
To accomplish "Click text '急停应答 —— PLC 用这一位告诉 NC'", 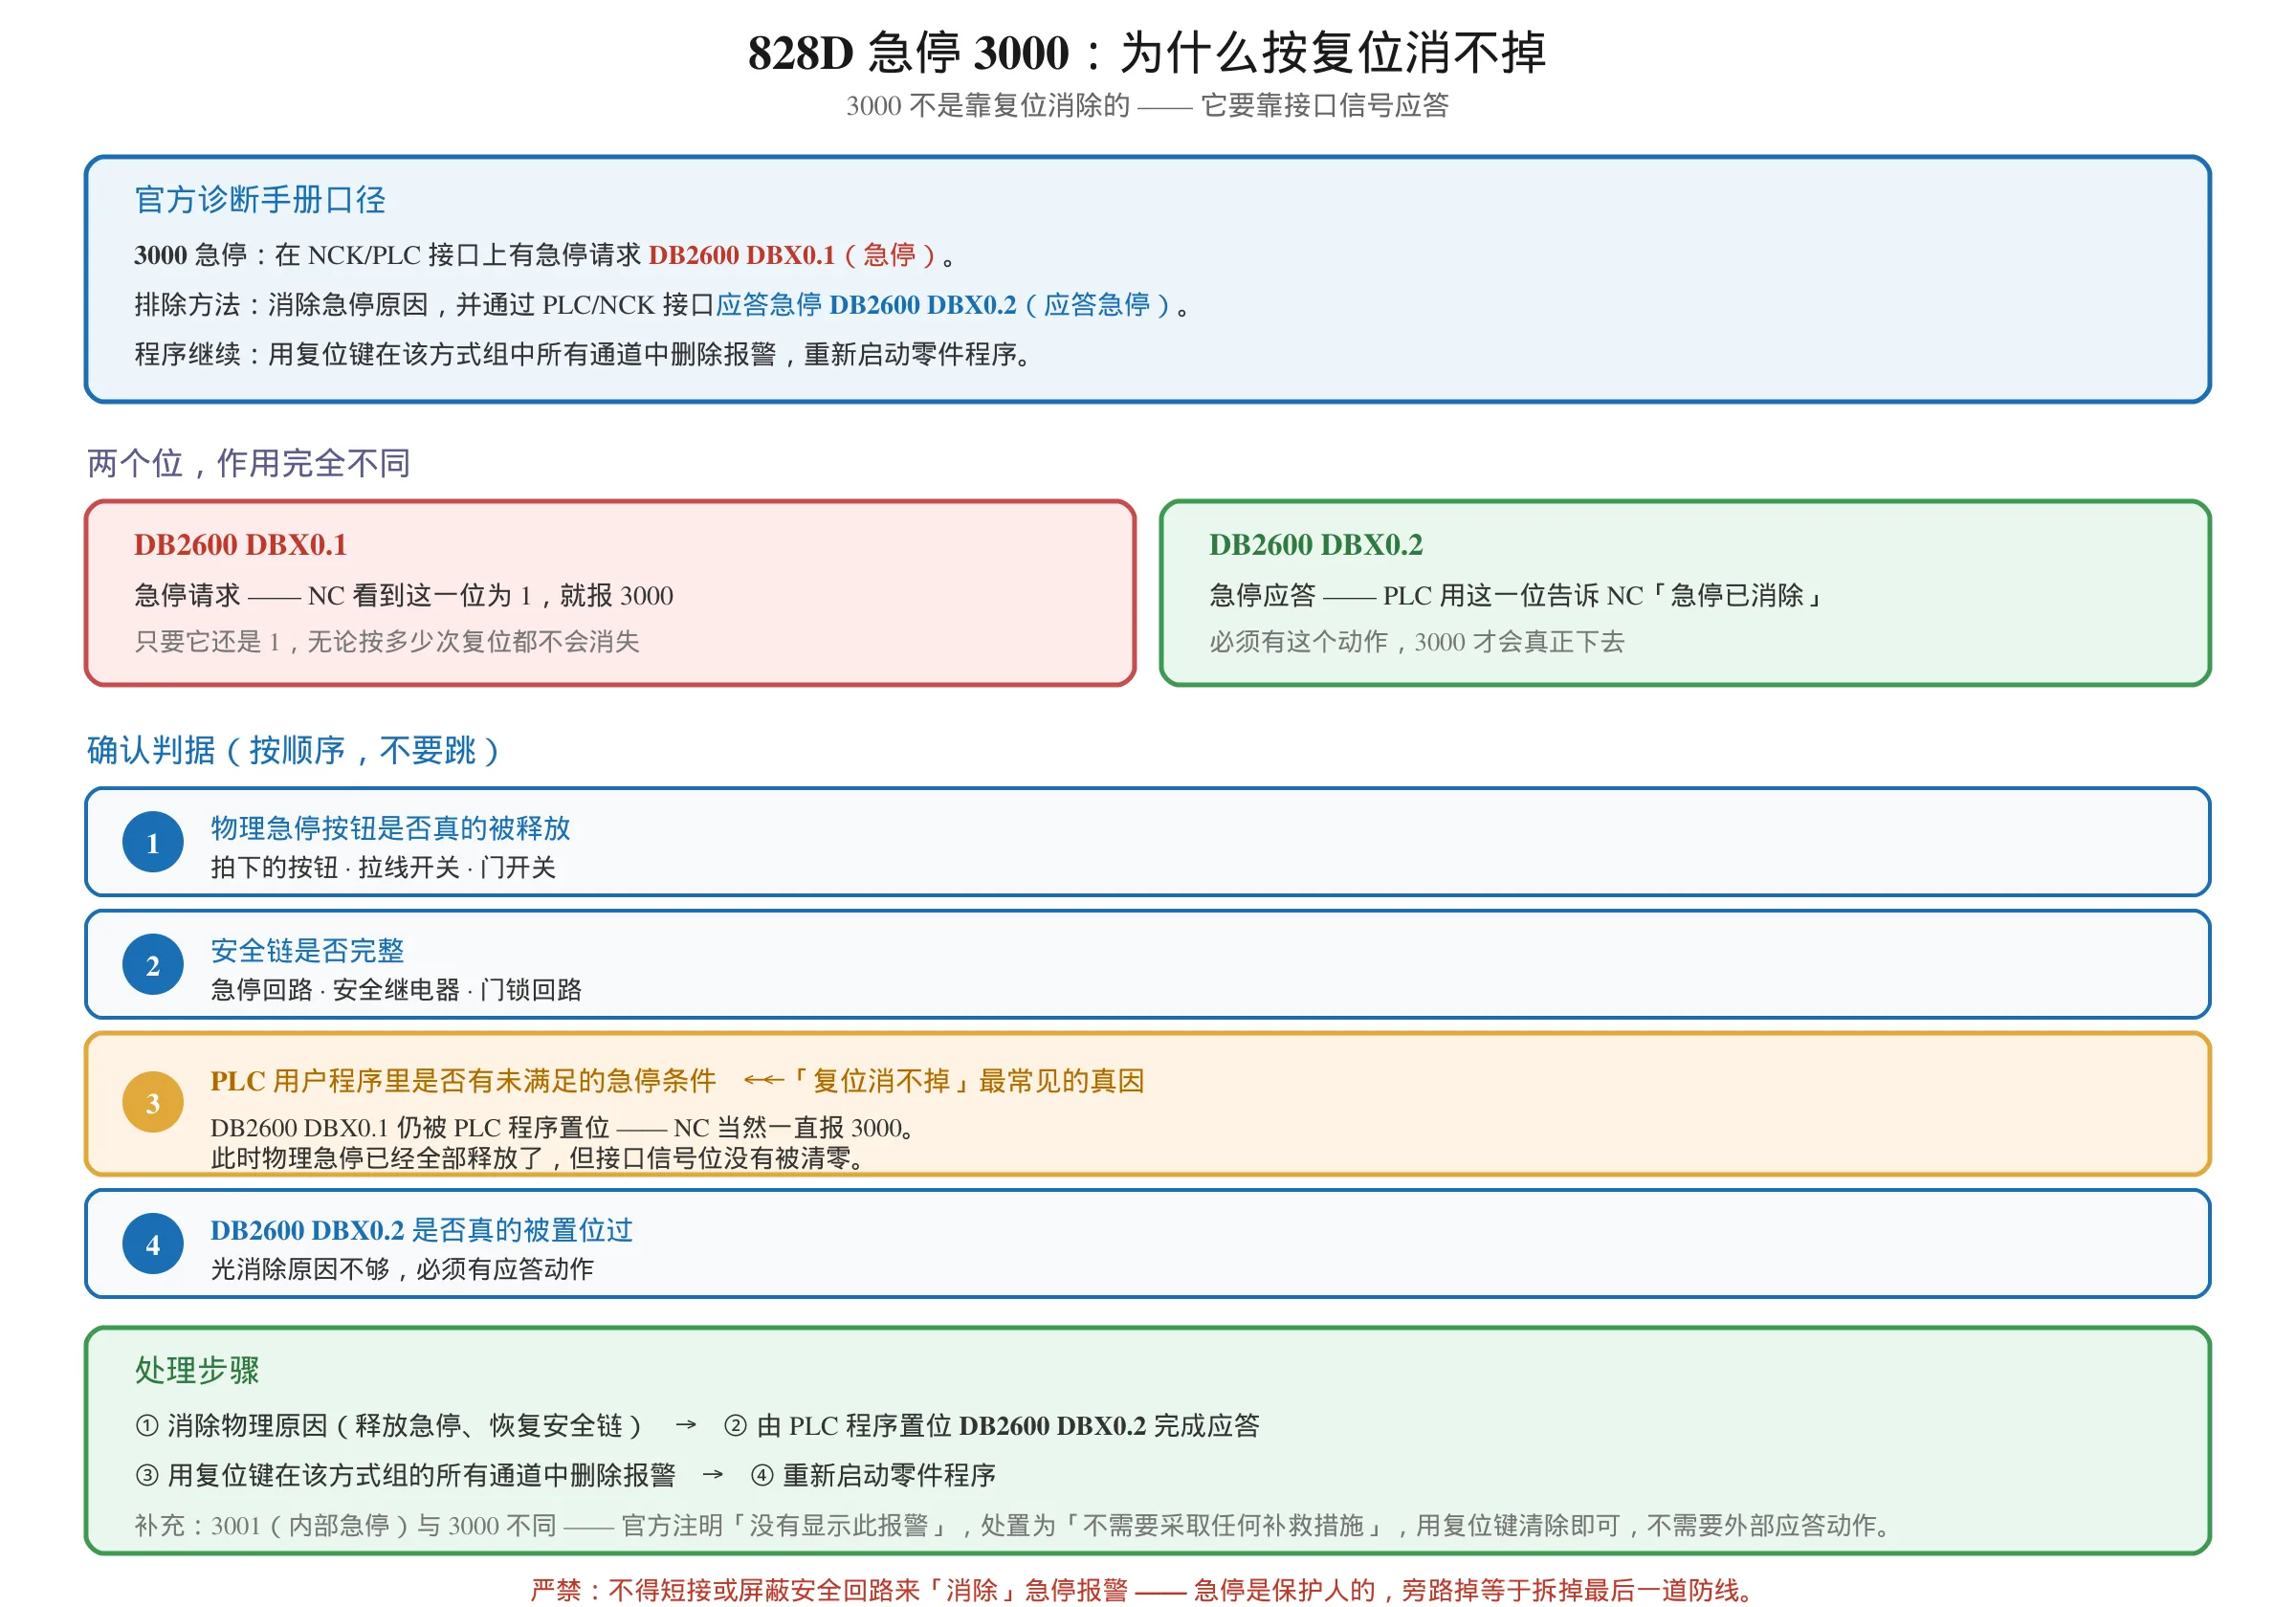I will [x=1427, y=596].
